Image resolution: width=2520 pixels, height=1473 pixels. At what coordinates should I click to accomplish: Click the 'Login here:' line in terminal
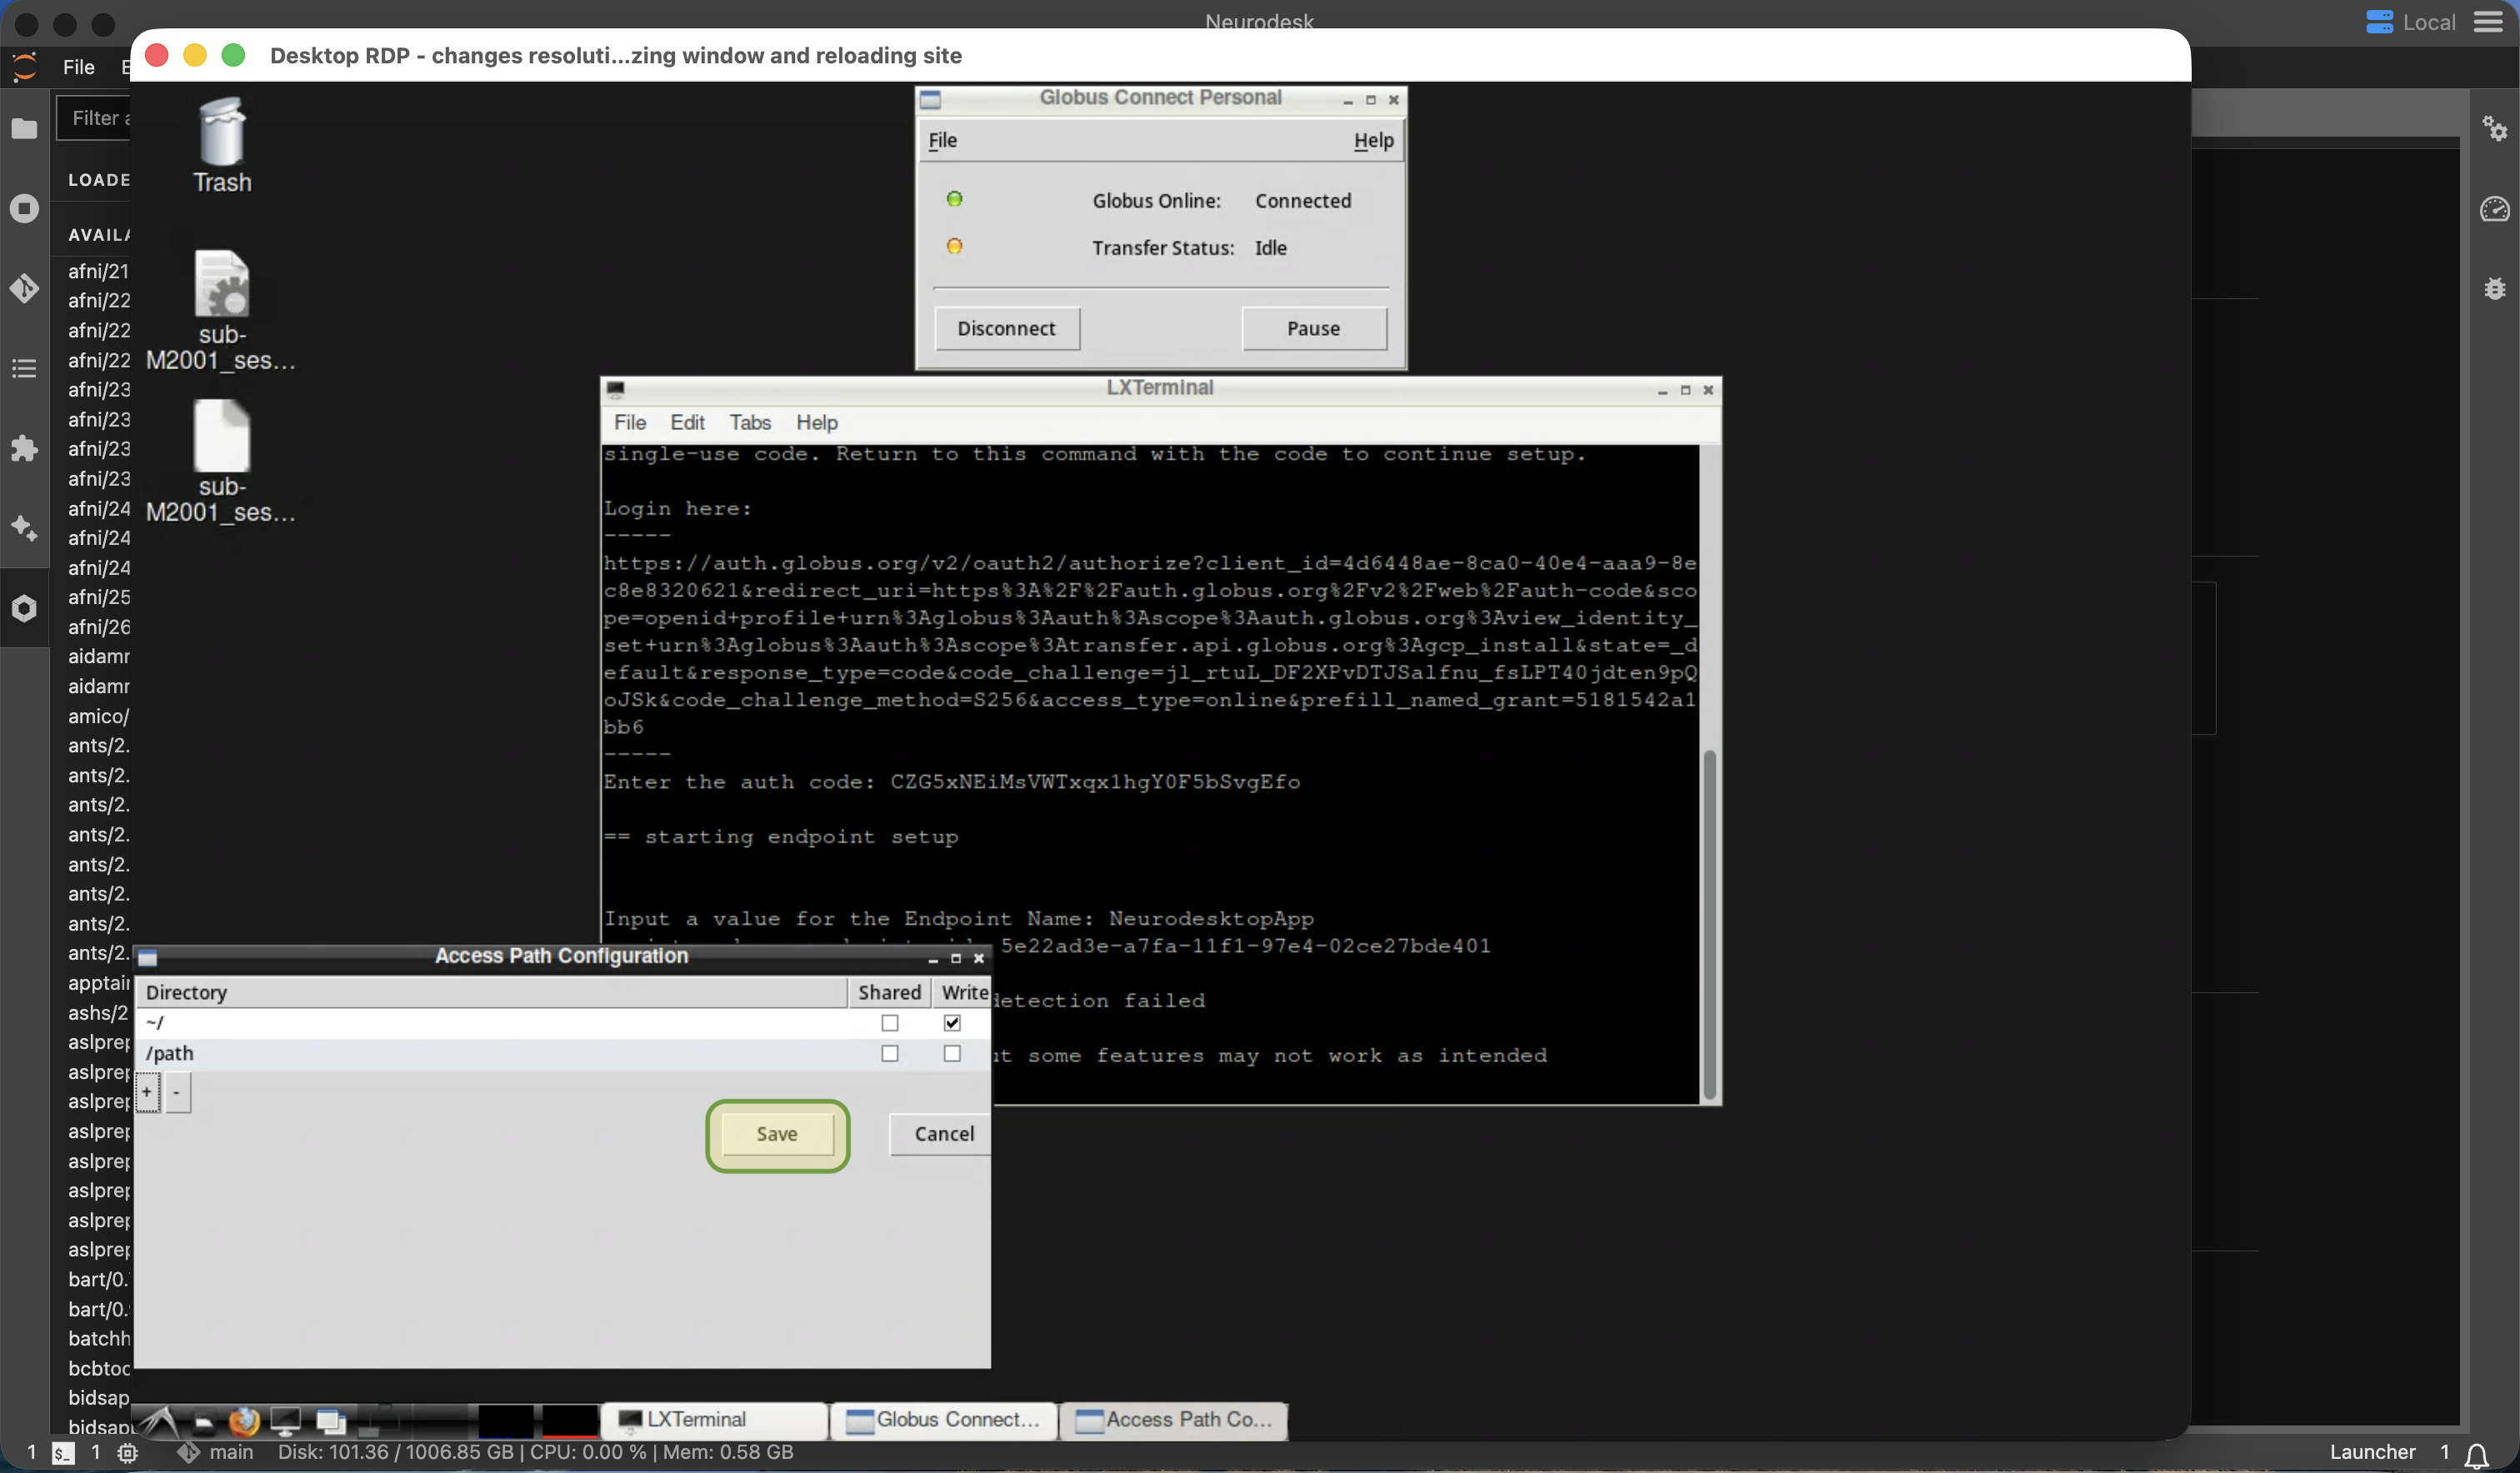click(677, 508)
